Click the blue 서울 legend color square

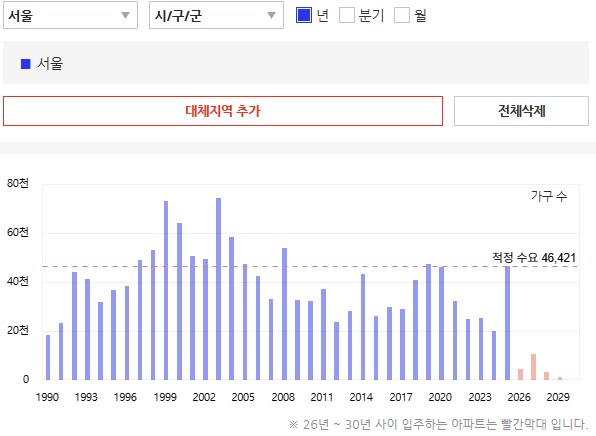(25, 64)
